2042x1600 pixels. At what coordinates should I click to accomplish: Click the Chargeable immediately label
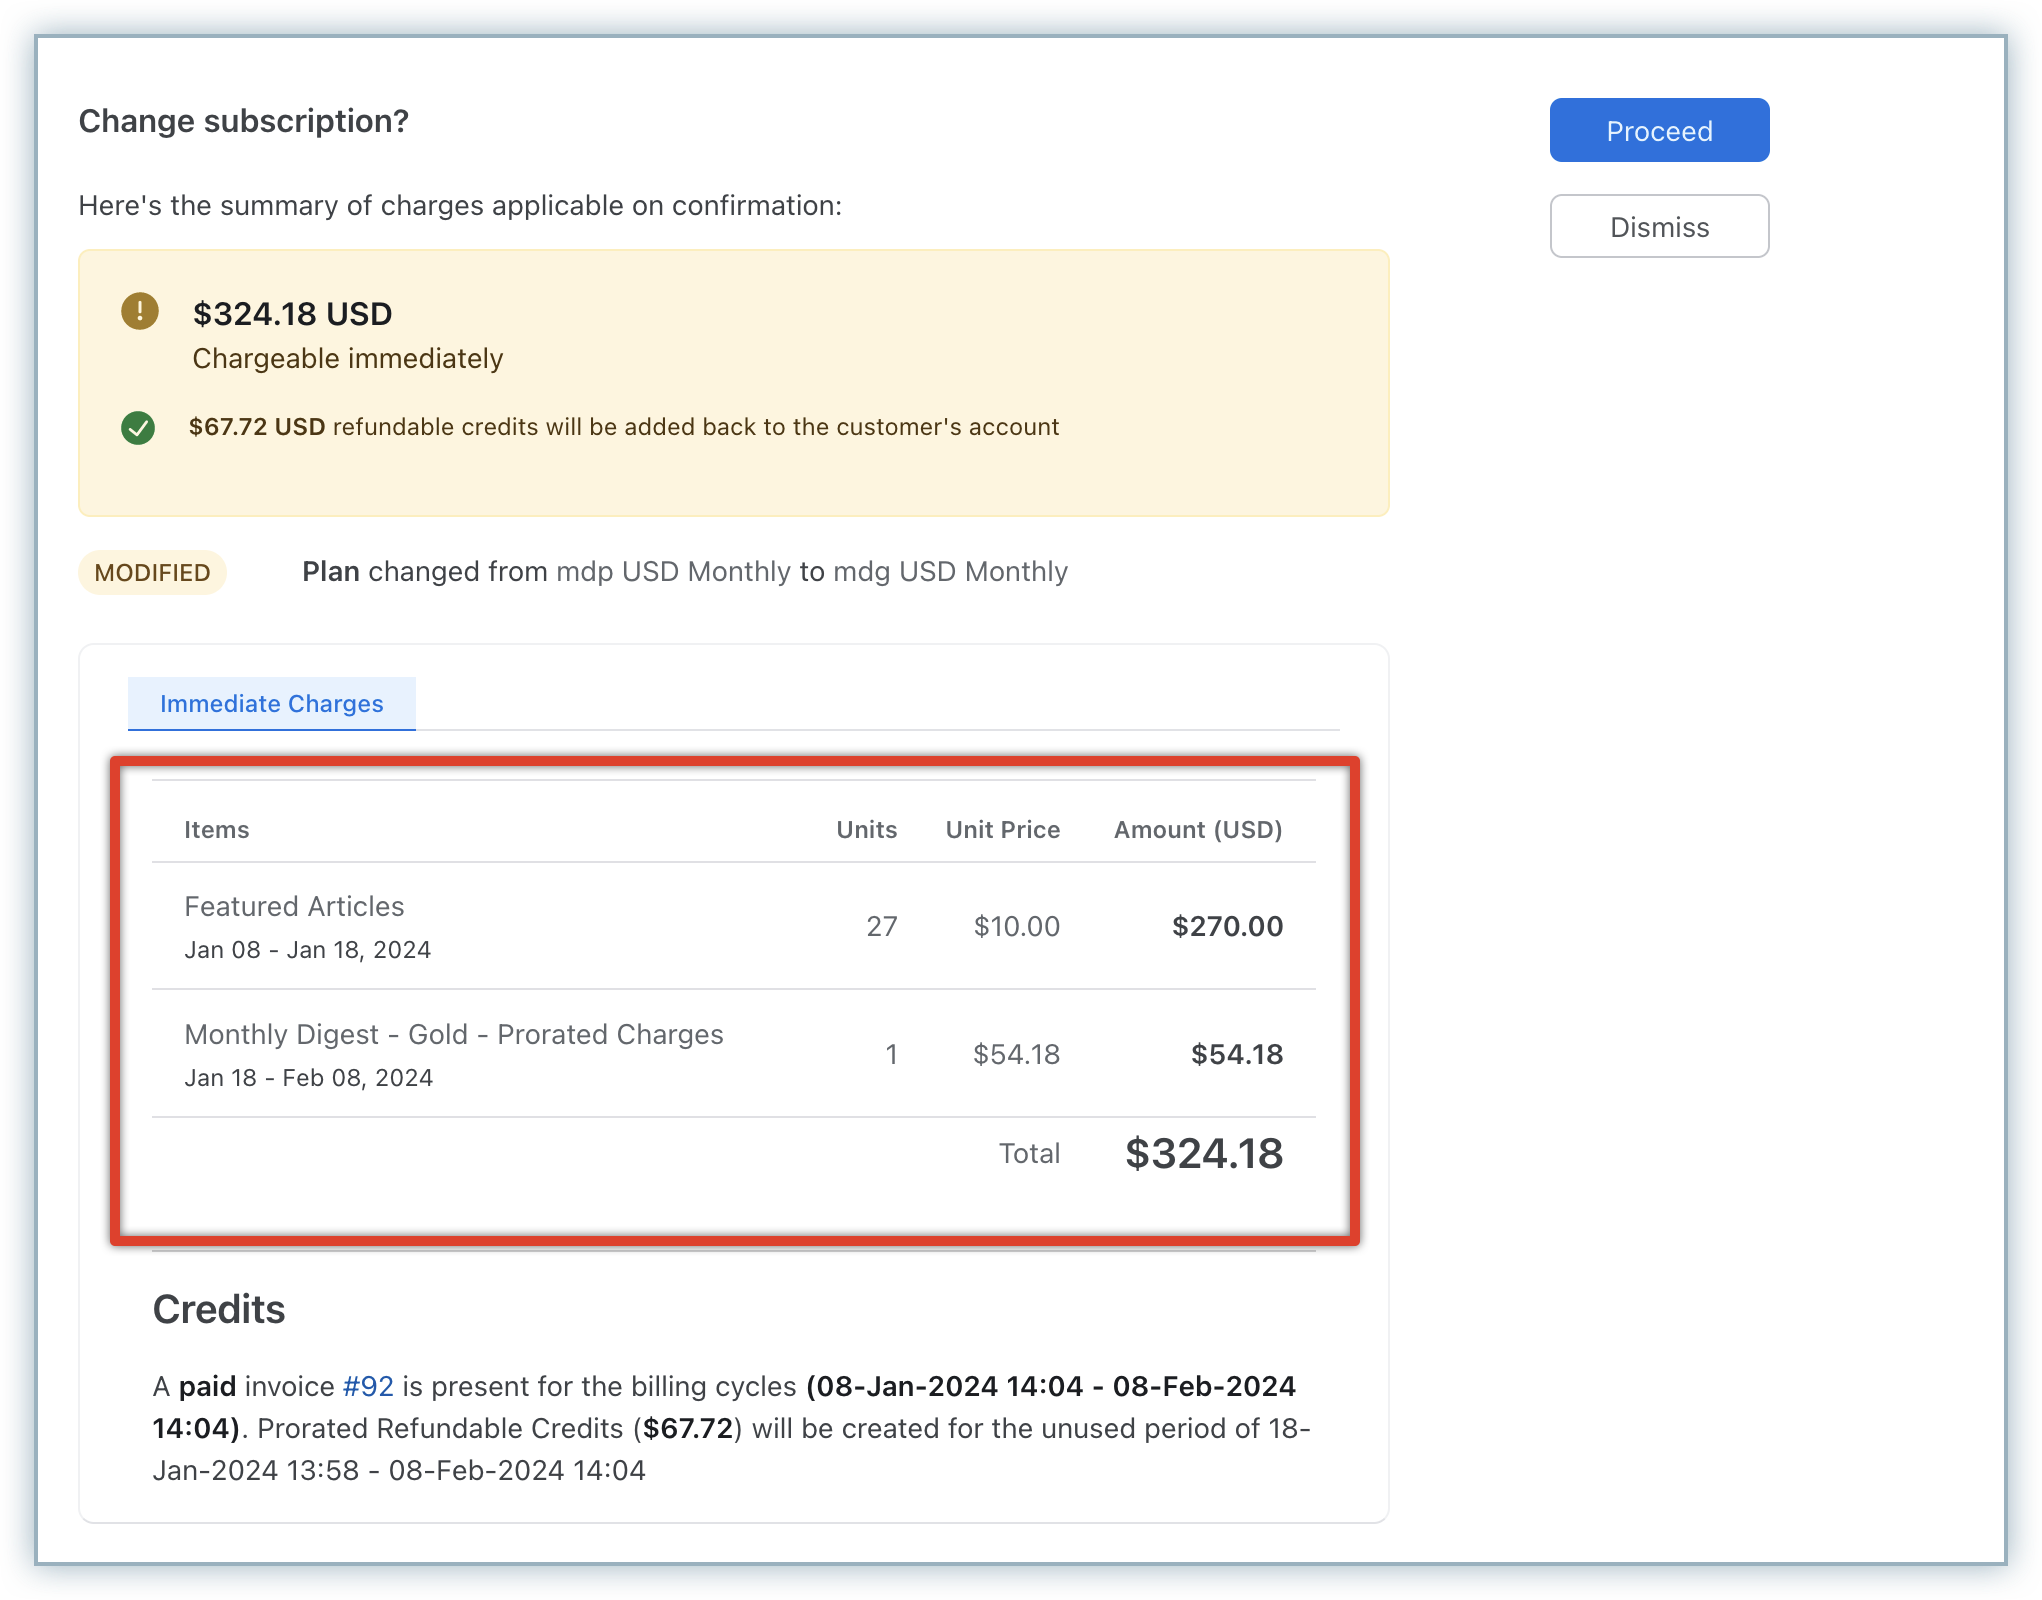coord(348,358)
